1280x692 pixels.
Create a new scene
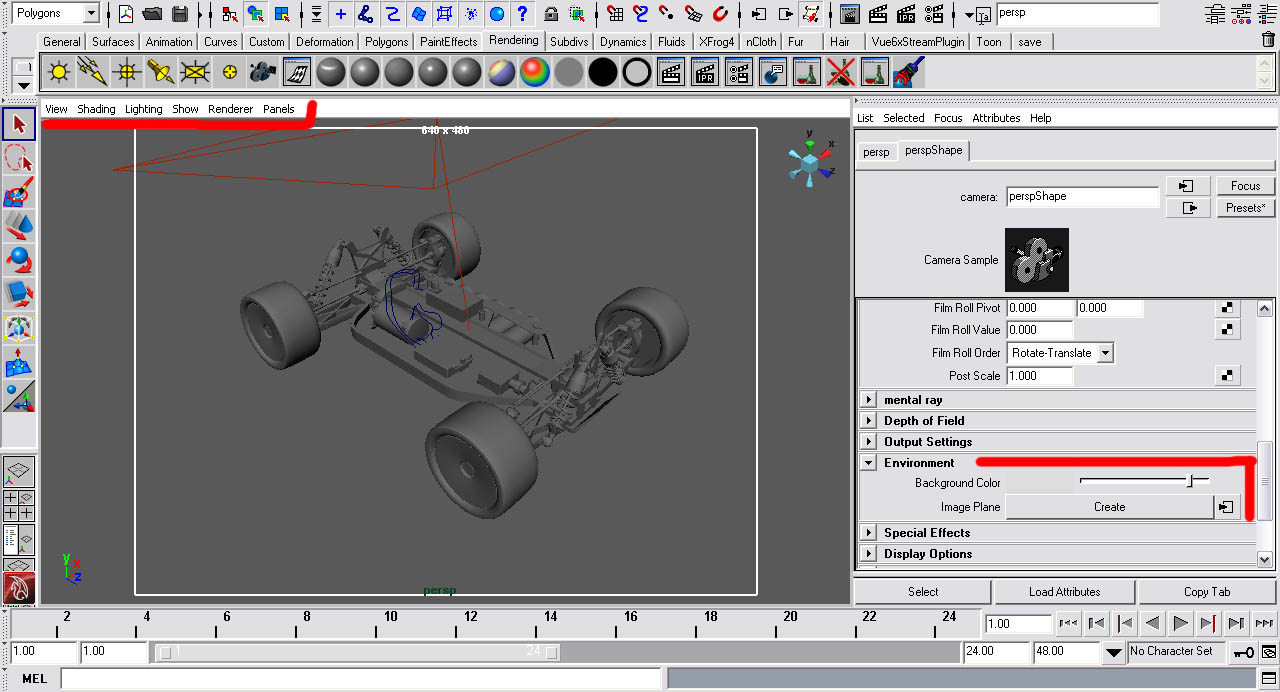click(x=126, y=14)
